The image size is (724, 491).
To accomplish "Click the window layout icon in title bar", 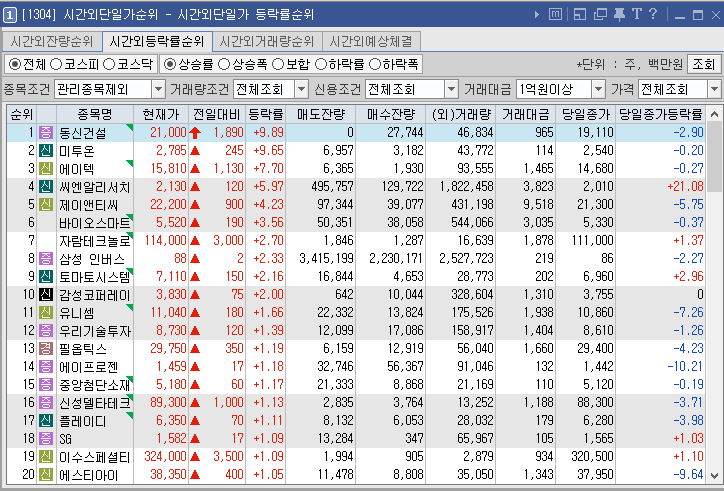I will click(579, 14).
